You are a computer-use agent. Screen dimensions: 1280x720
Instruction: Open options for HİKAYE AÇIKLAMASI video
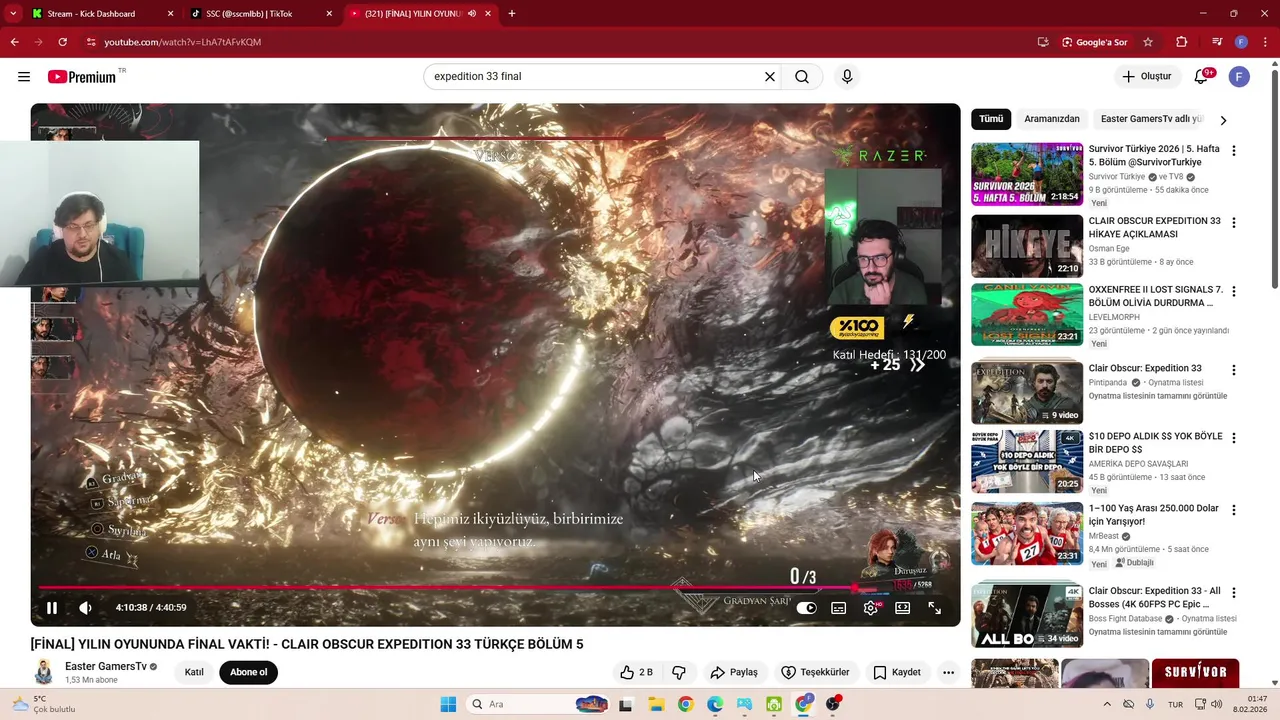click(x=1233, y=222)
